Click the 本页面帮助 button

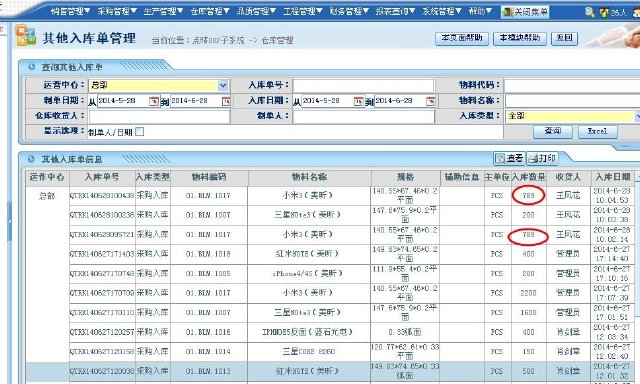pos(462,38)
